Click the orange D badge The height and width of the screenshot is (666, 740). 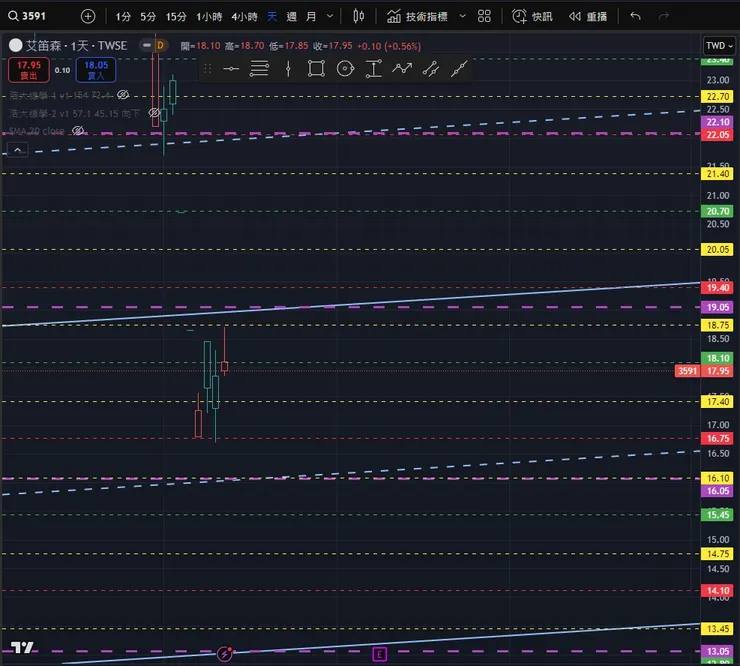160,45
